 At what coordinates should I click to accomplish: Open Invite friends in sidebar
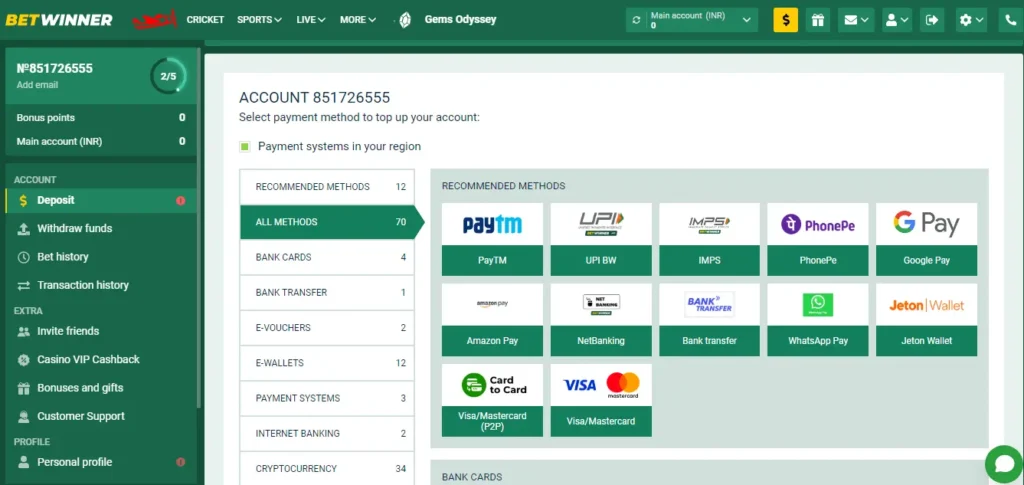(101, 331)
